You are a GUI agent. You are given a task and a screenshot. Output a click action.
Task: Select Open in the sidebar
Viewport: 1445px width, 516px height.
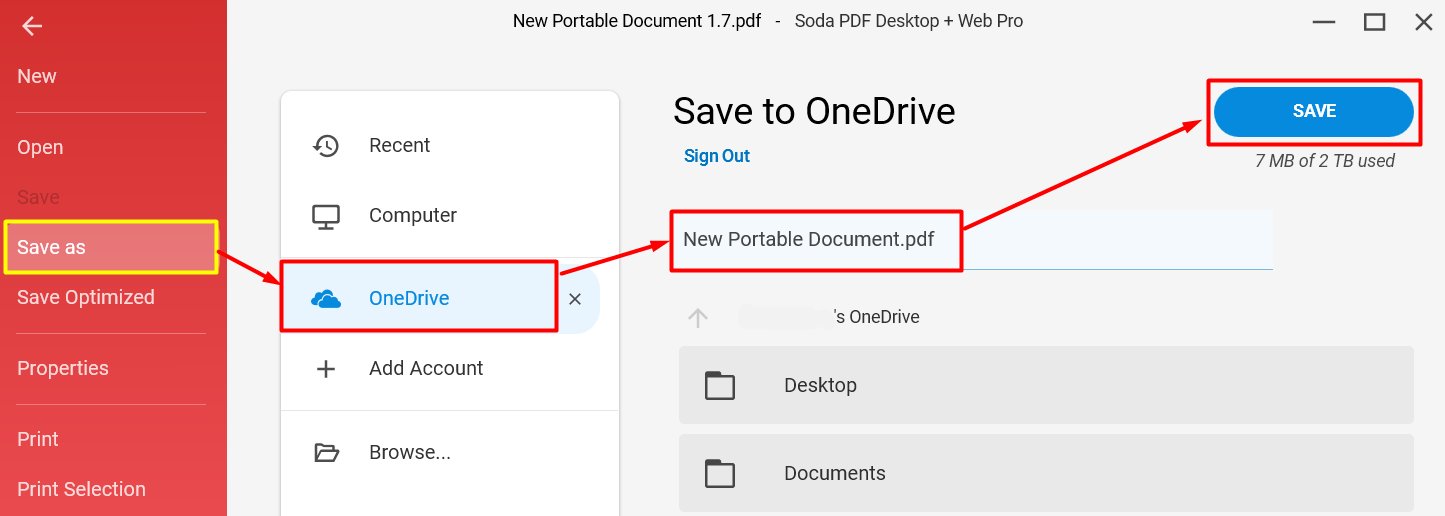(x=40, y=147)
